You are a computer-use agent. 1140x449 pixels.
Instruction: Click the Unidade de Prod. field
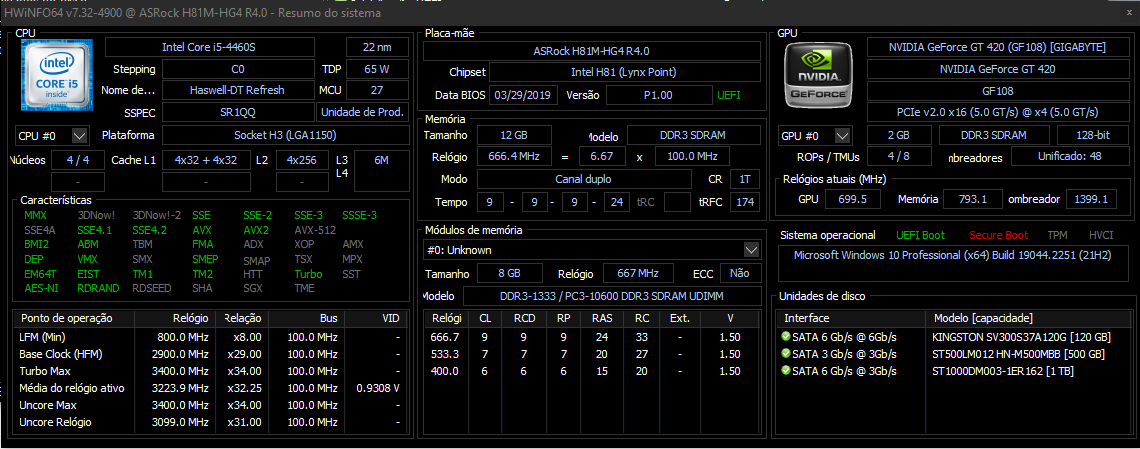tap(363, 113)
